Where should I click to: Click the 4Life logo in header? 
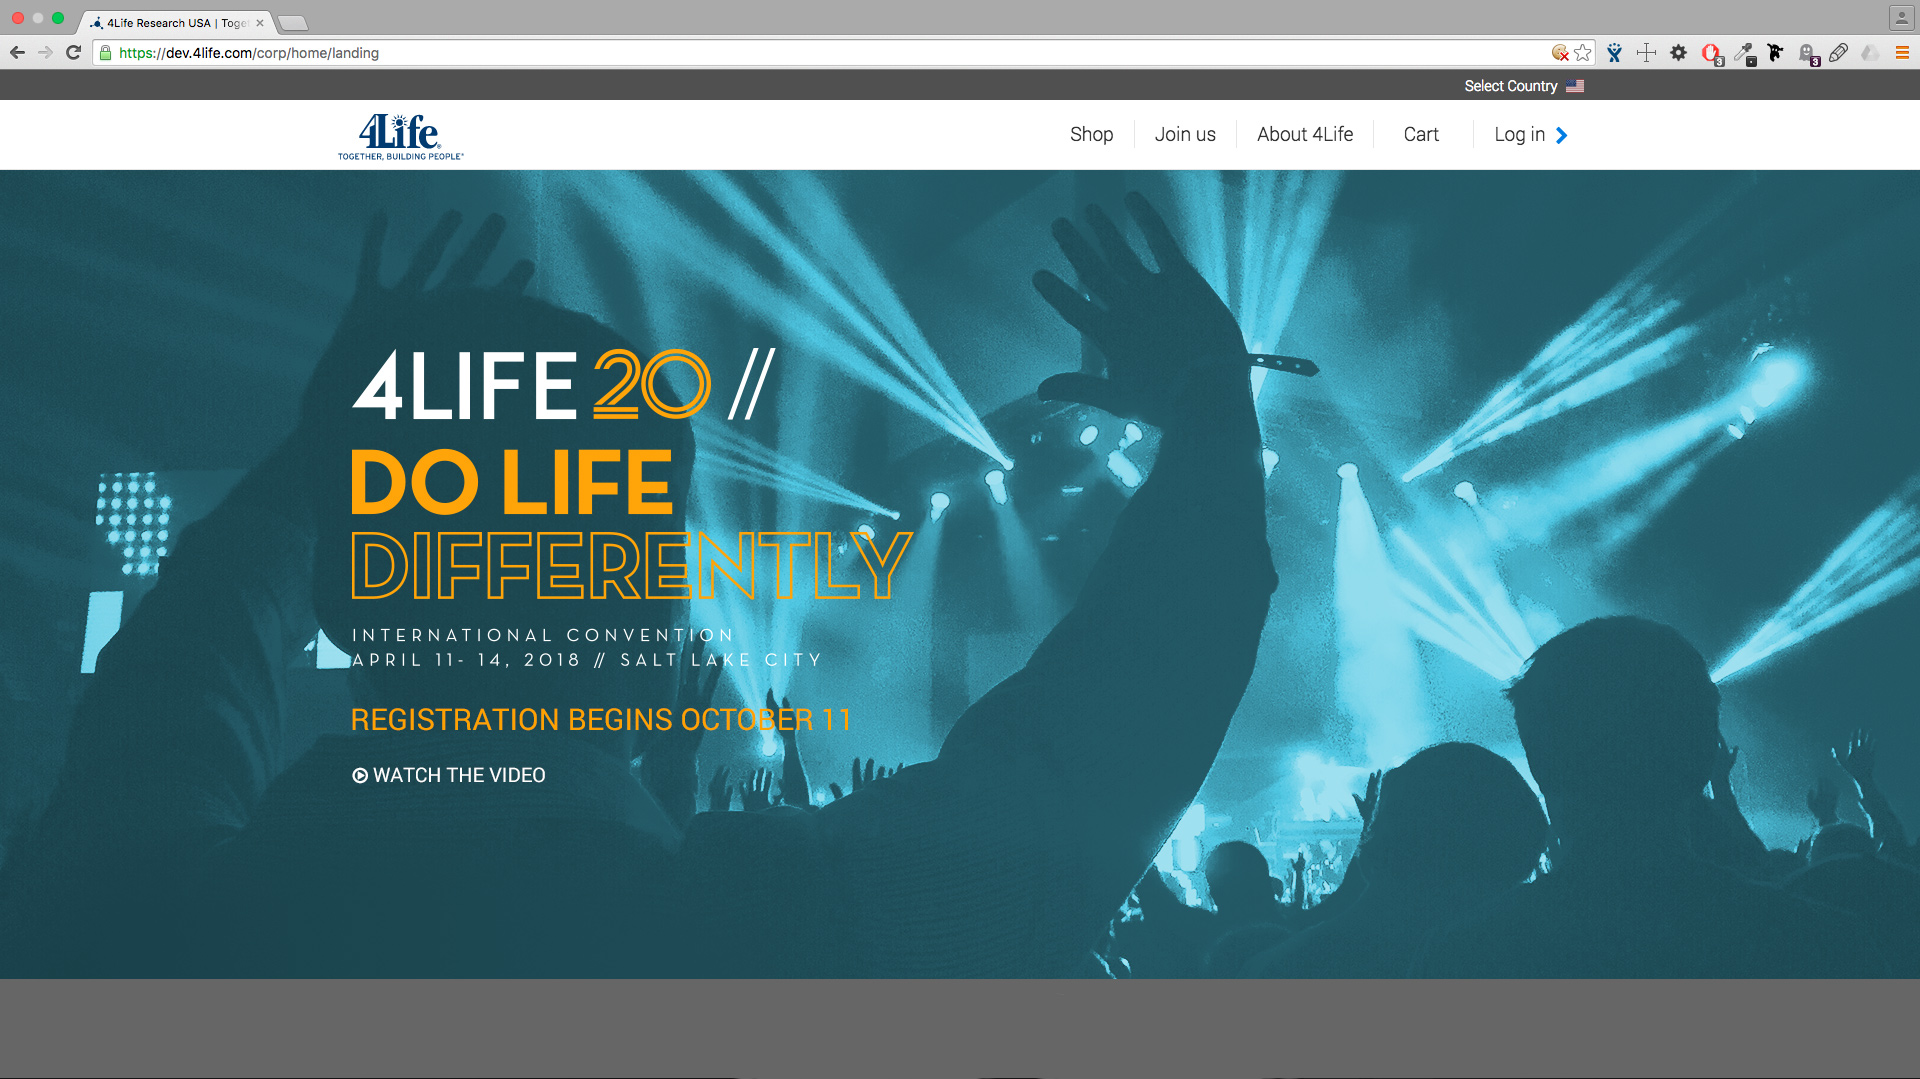(x=400, y=136)
